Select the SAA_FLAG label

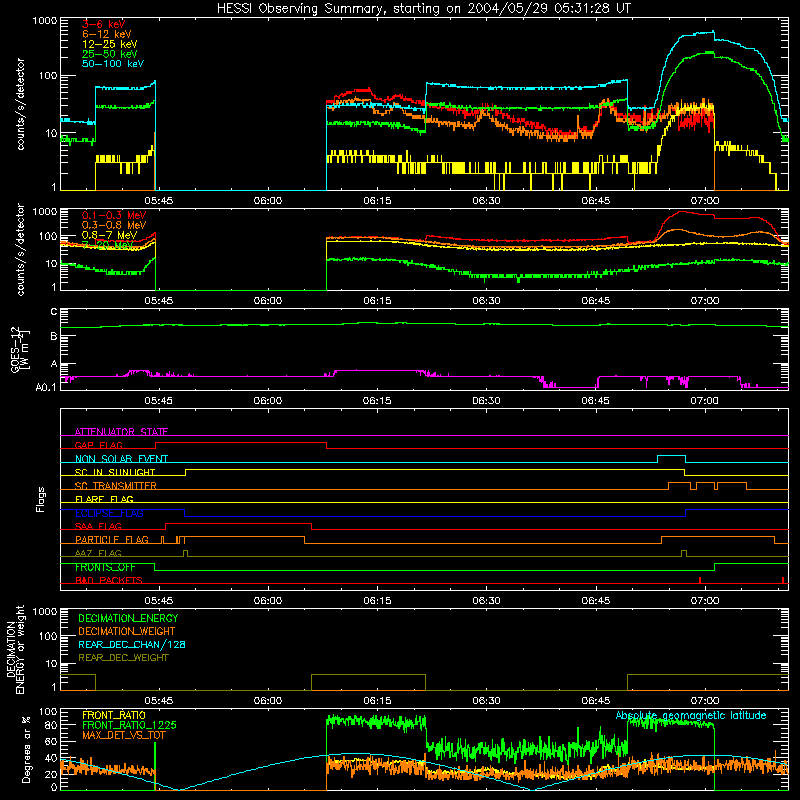point(98,526)
